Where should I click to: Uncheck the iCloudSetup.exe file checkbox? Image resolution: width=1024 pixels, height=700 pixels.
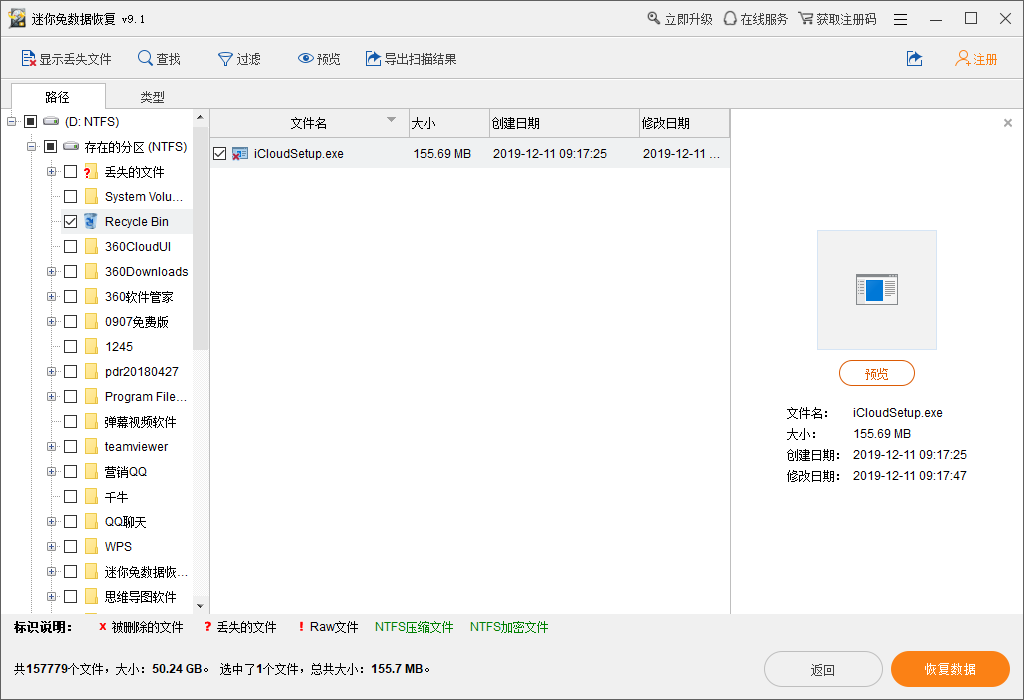[219, 153]
